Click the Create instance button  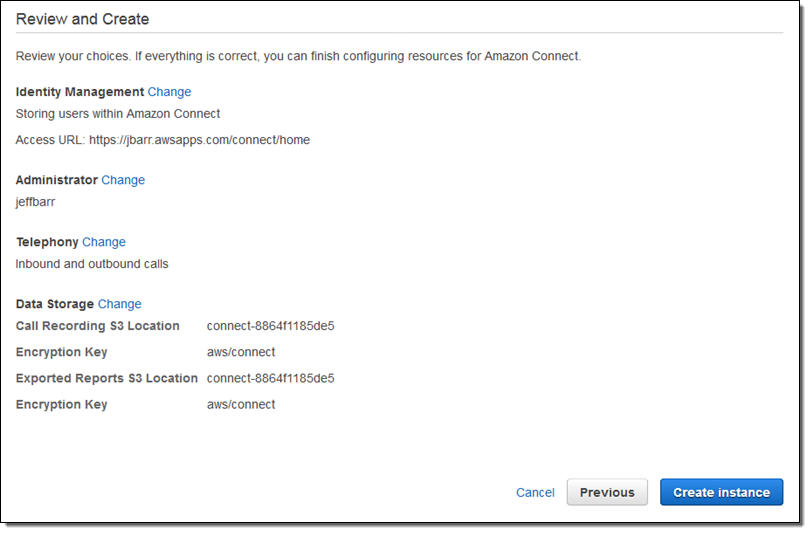click(x=722, y=492)
